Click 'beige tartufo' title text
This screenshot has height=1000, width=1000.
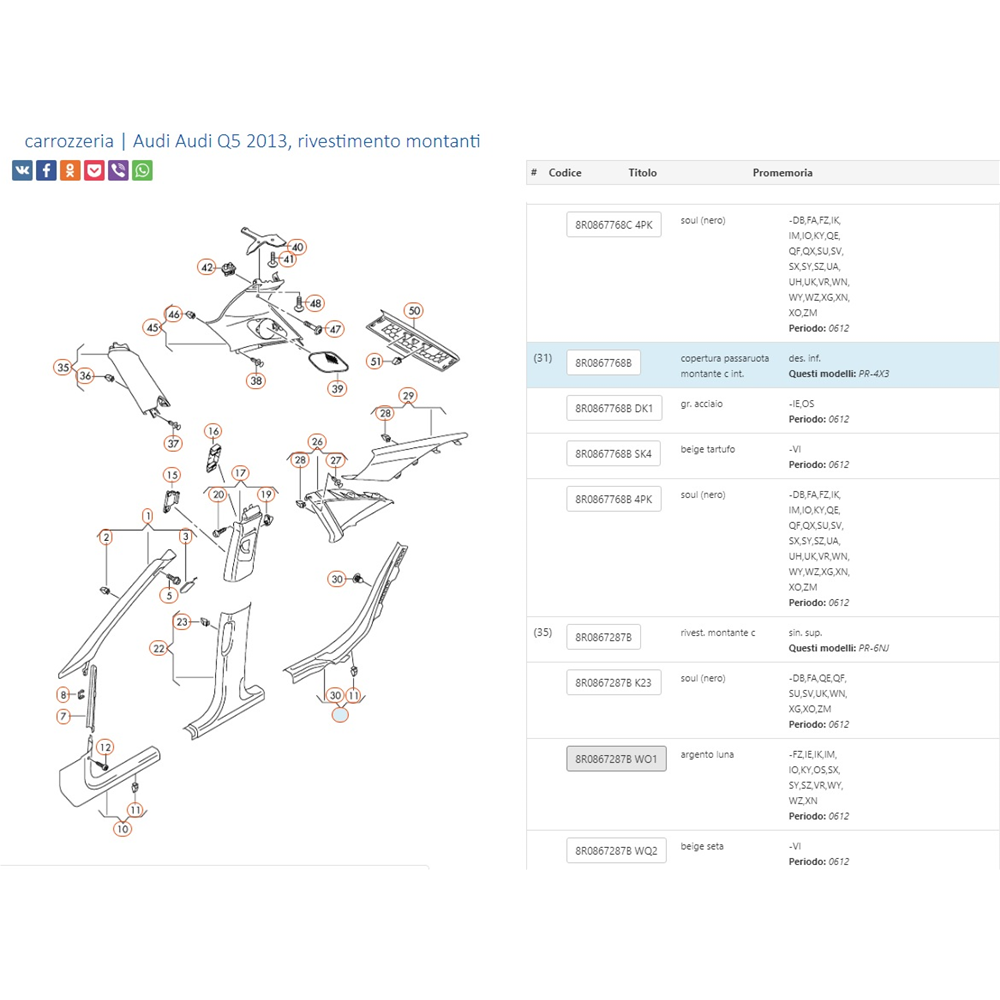pos(707,449)
